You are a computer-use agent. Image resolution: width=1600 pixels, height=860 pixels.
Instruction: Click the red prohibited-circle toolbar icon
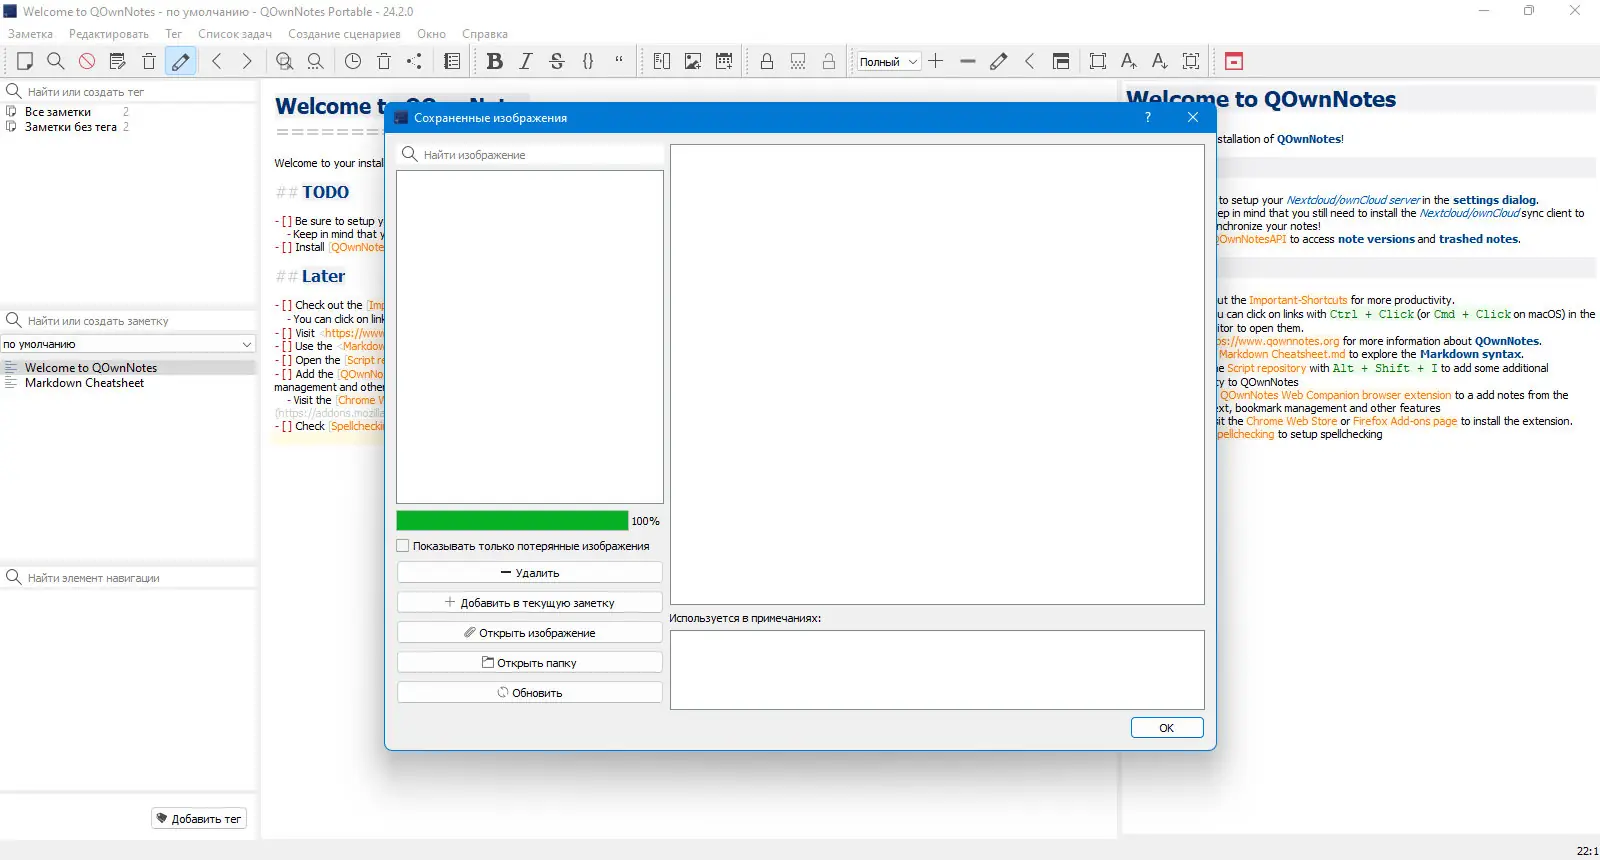coord(87,61)
